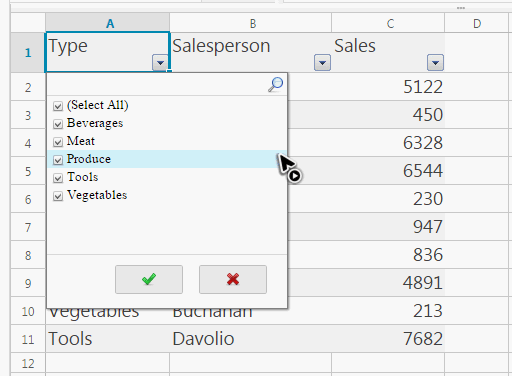The height and width of the screenshot is (376, 512).
Task: Cancel filter with red X button
Action: tap(233, 279)
